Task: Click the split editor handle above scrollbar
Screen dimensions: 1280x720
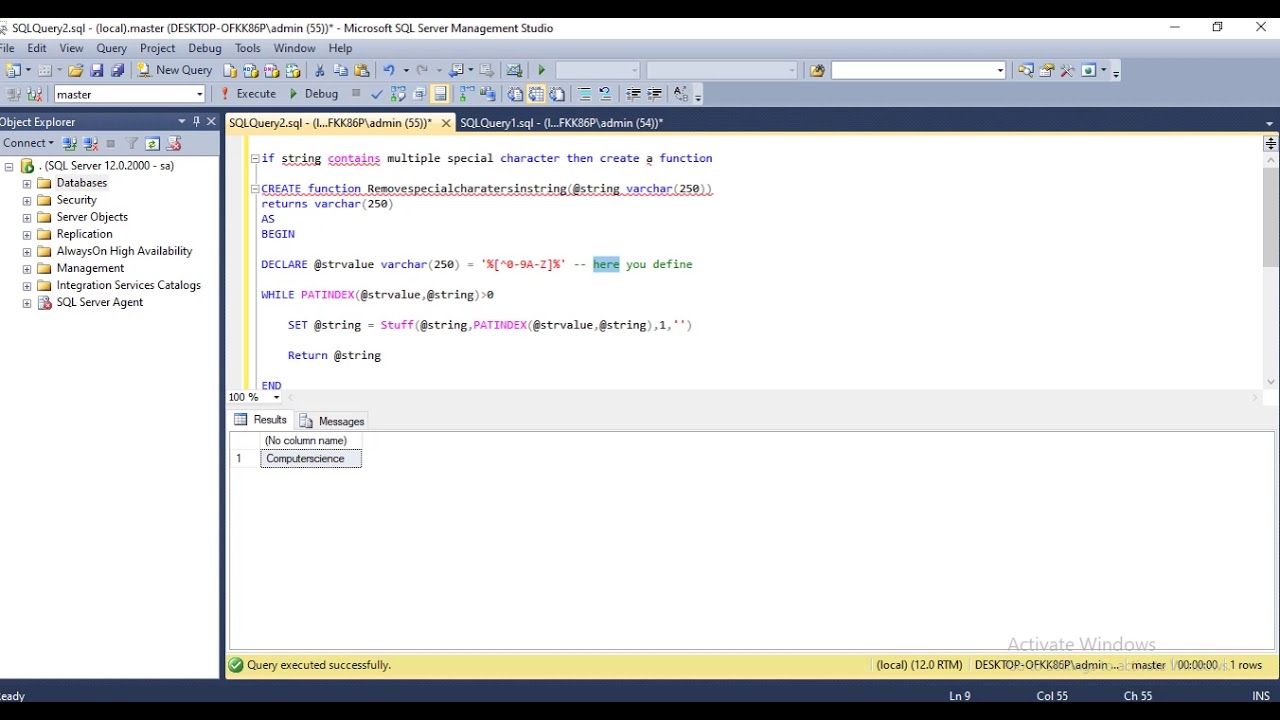Action: click(1270, 144)
